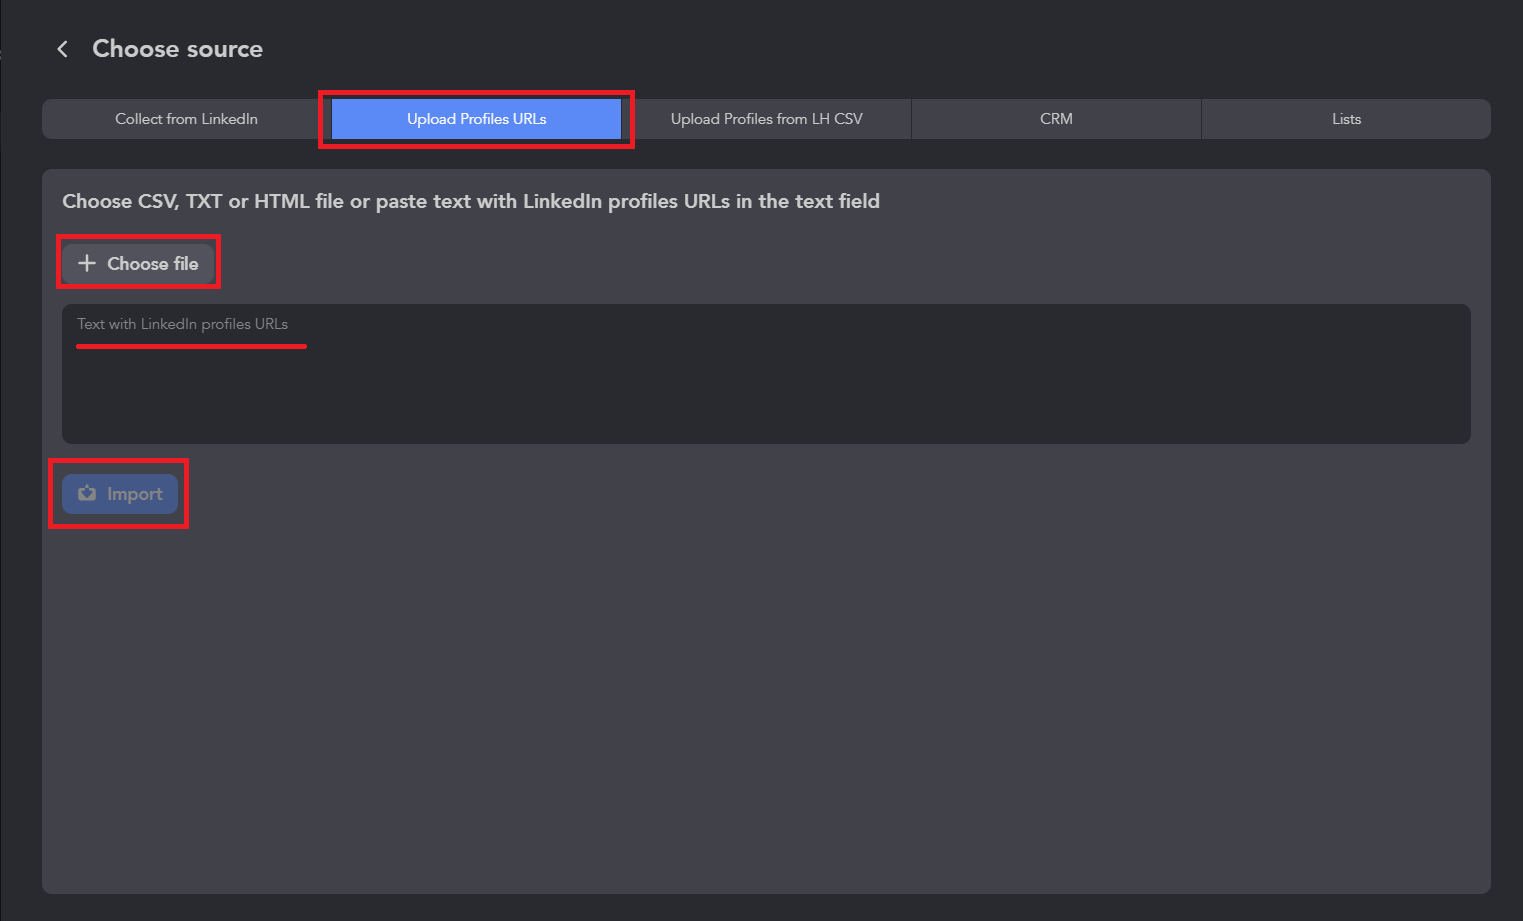Click the dark header area right of Choose source

[x=890, y=49]
